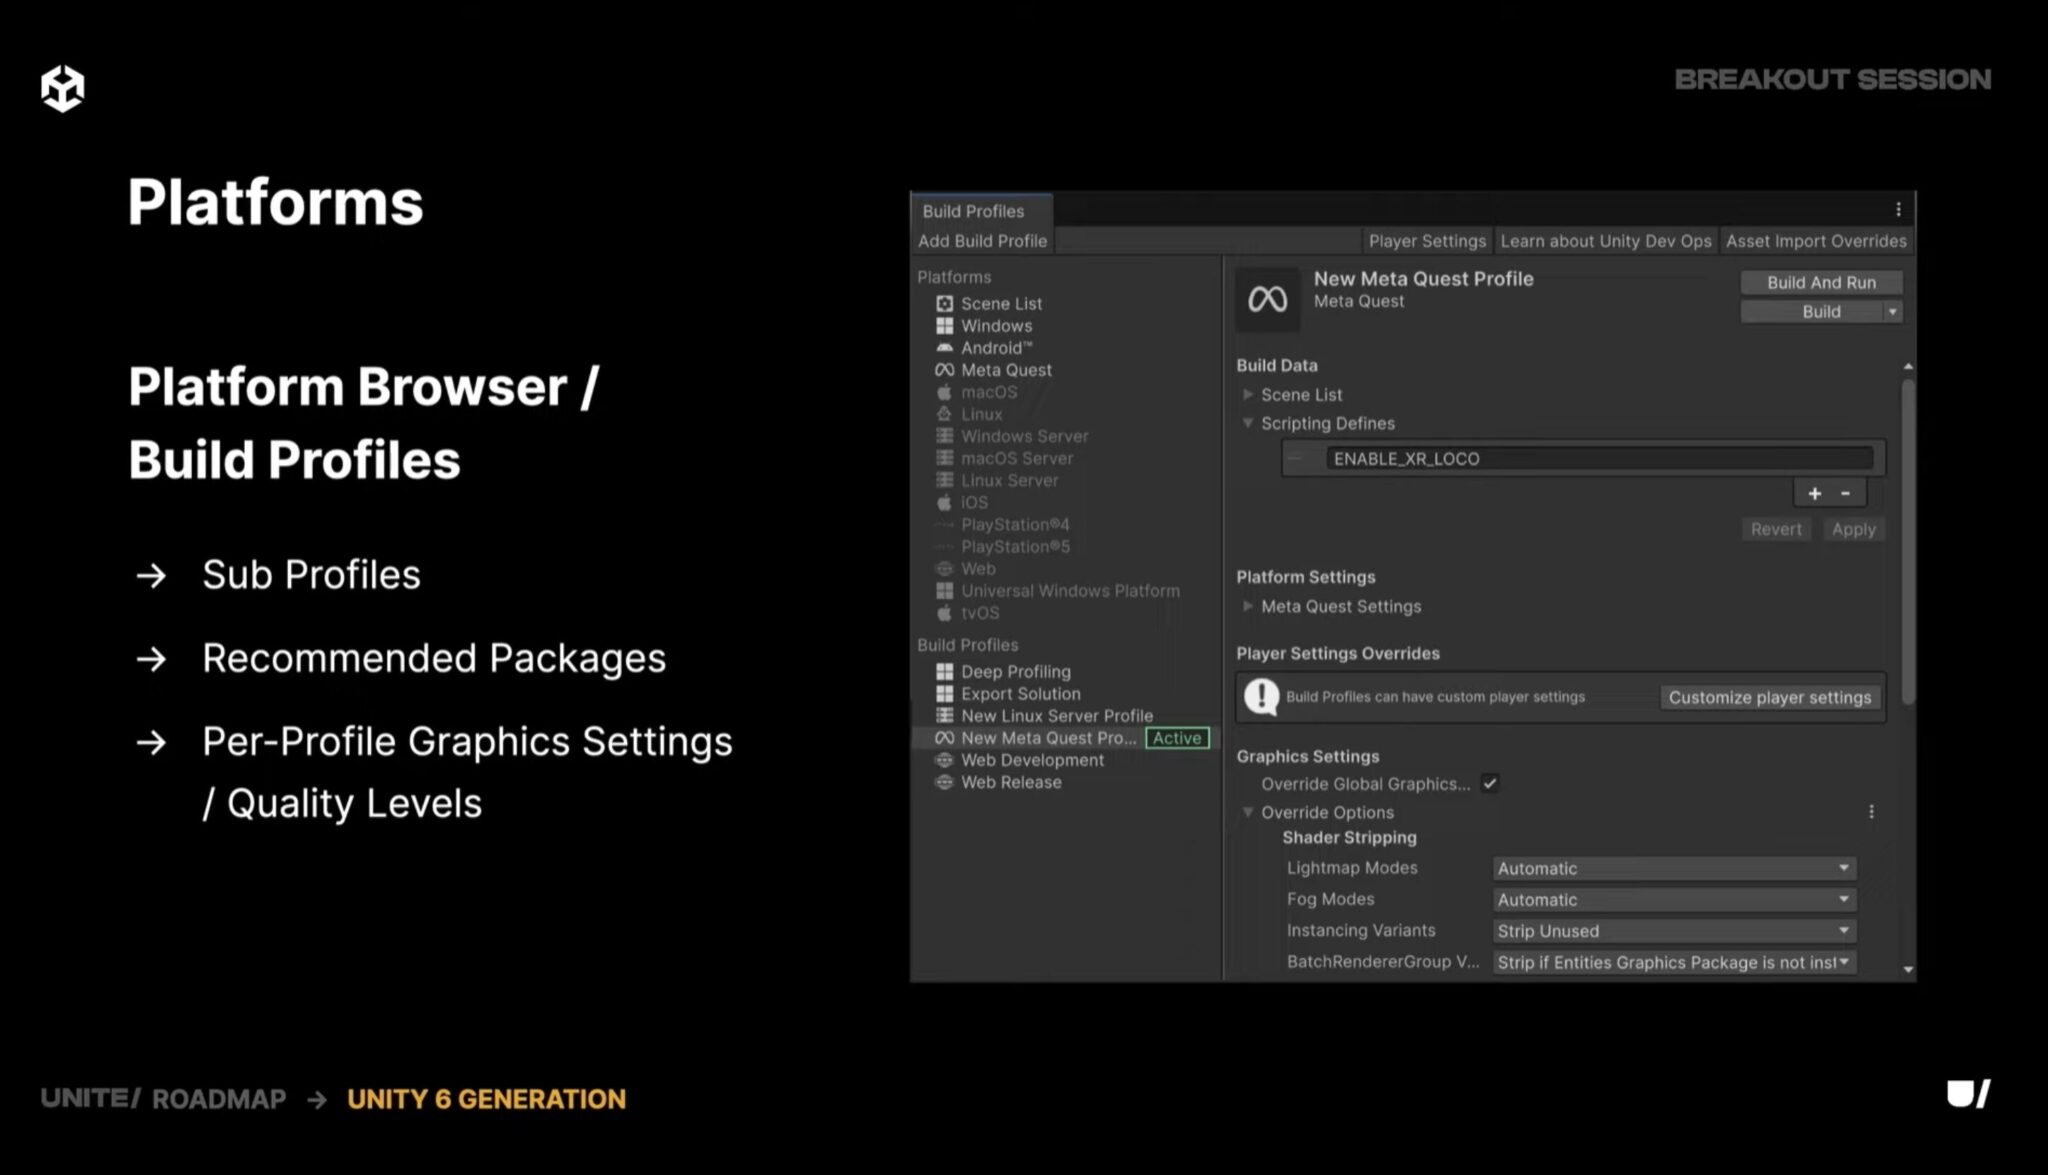Screen dimensions: 2048x1175
Task: Click the Web globe icon in Platforms
Action: click(944, 568)
